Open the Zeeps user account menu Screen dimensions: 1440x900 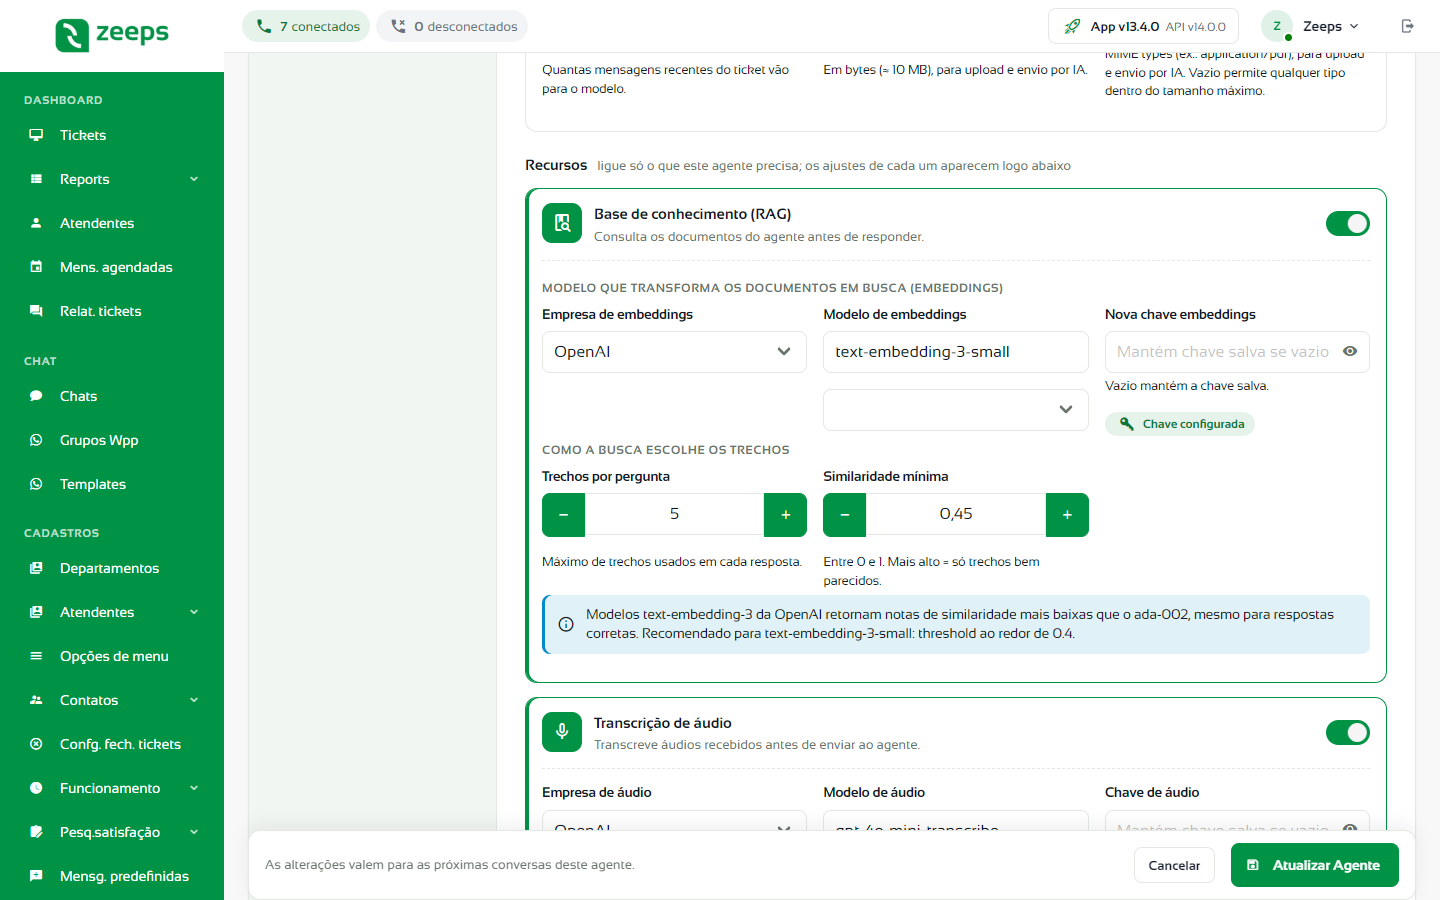pos(1312,26)
